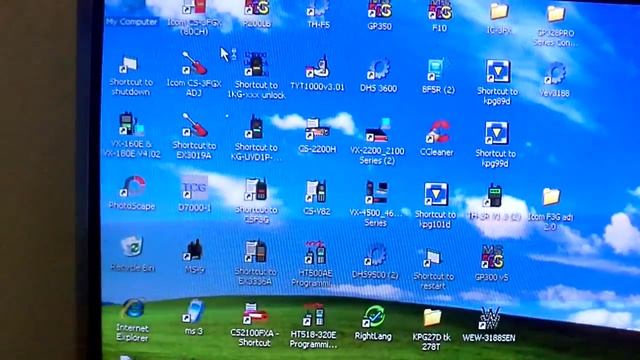
Task: Launch Shortcut to EX3019A
Action: (194, 136)
